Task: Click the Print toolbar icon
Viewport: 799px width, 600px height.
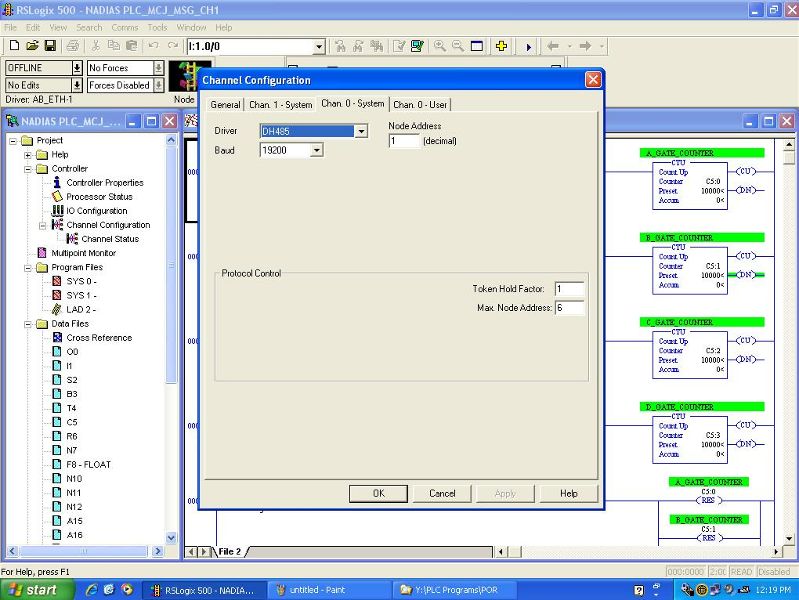Action: click(x=73, y=46)
